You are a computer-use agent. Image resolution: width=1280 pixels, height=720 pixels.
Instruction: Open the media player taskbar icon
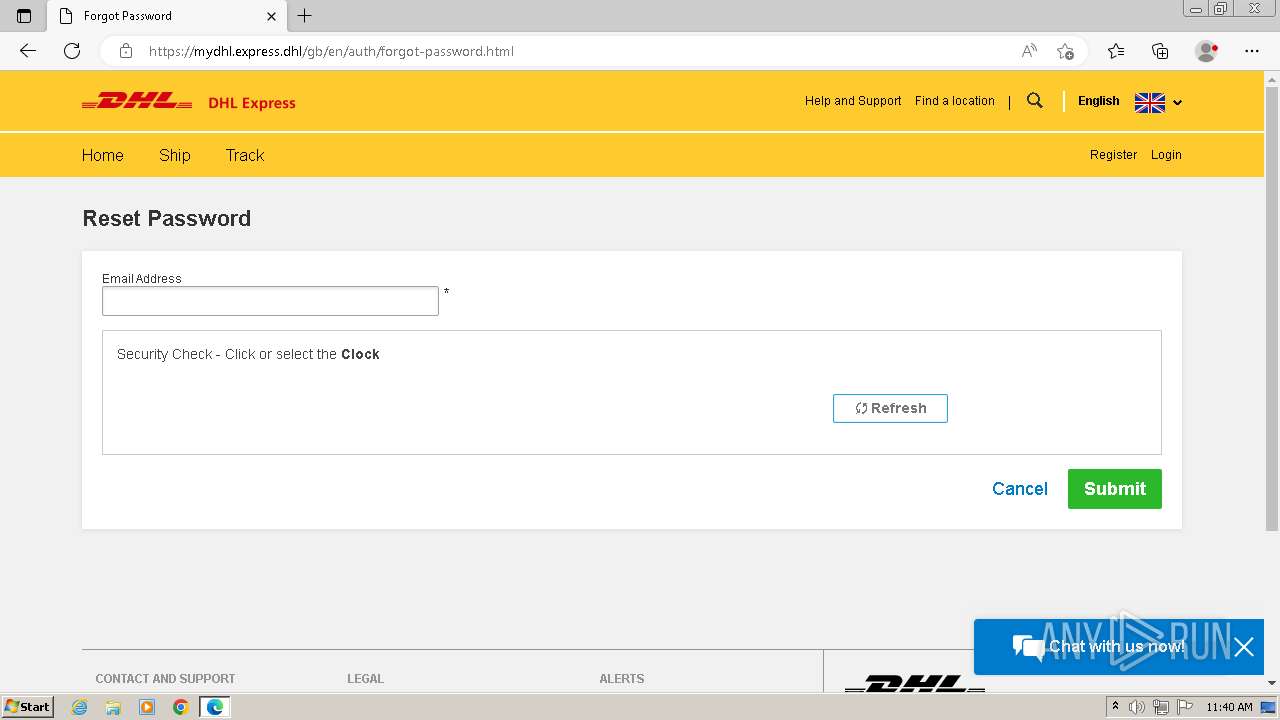[147, 707]
